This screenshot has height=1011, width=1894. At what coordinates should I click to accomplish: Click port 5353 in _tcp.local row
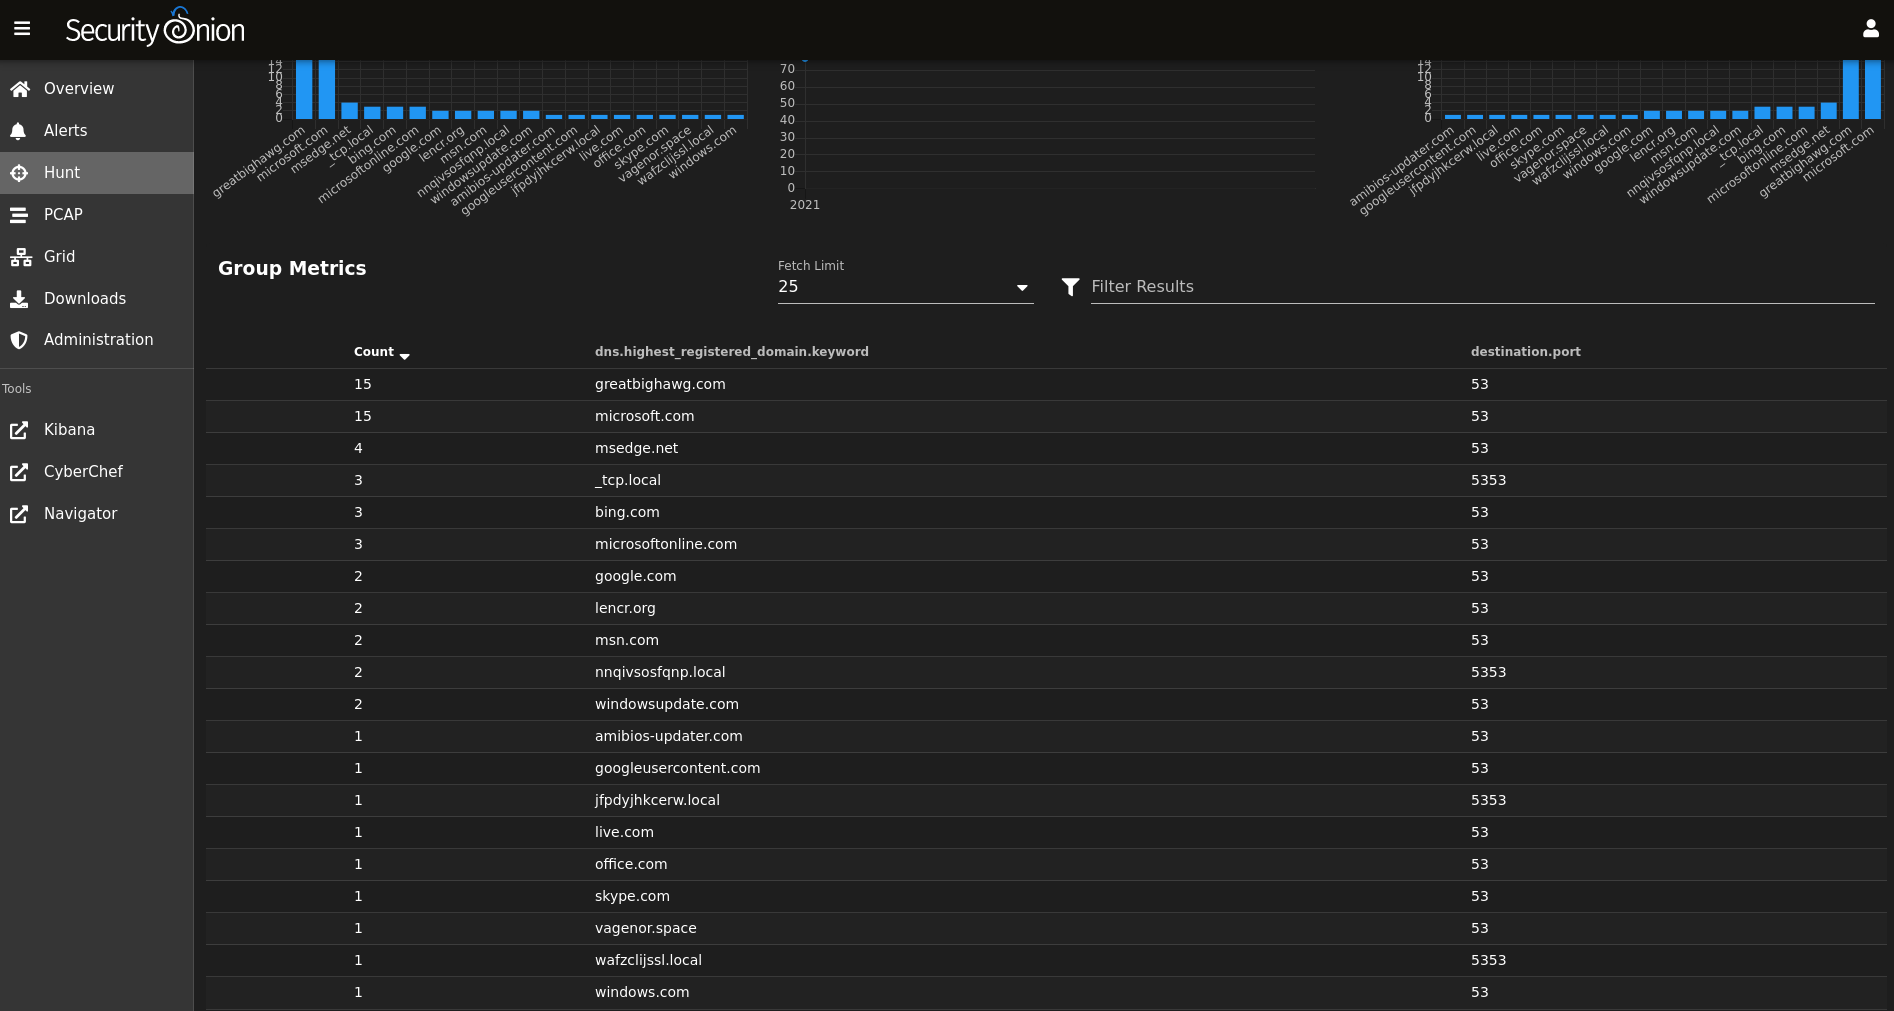pos(1488,480)
